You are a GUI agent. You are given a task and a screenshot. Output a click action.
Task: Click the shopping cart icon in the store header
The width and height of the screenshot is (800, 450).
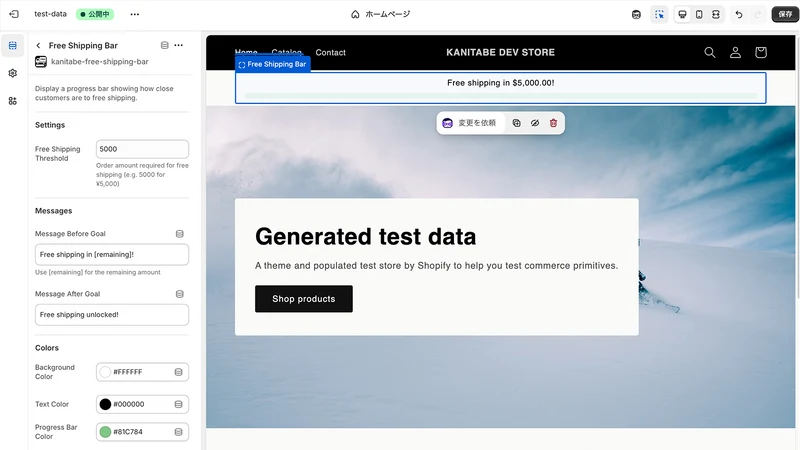(761, 53)
